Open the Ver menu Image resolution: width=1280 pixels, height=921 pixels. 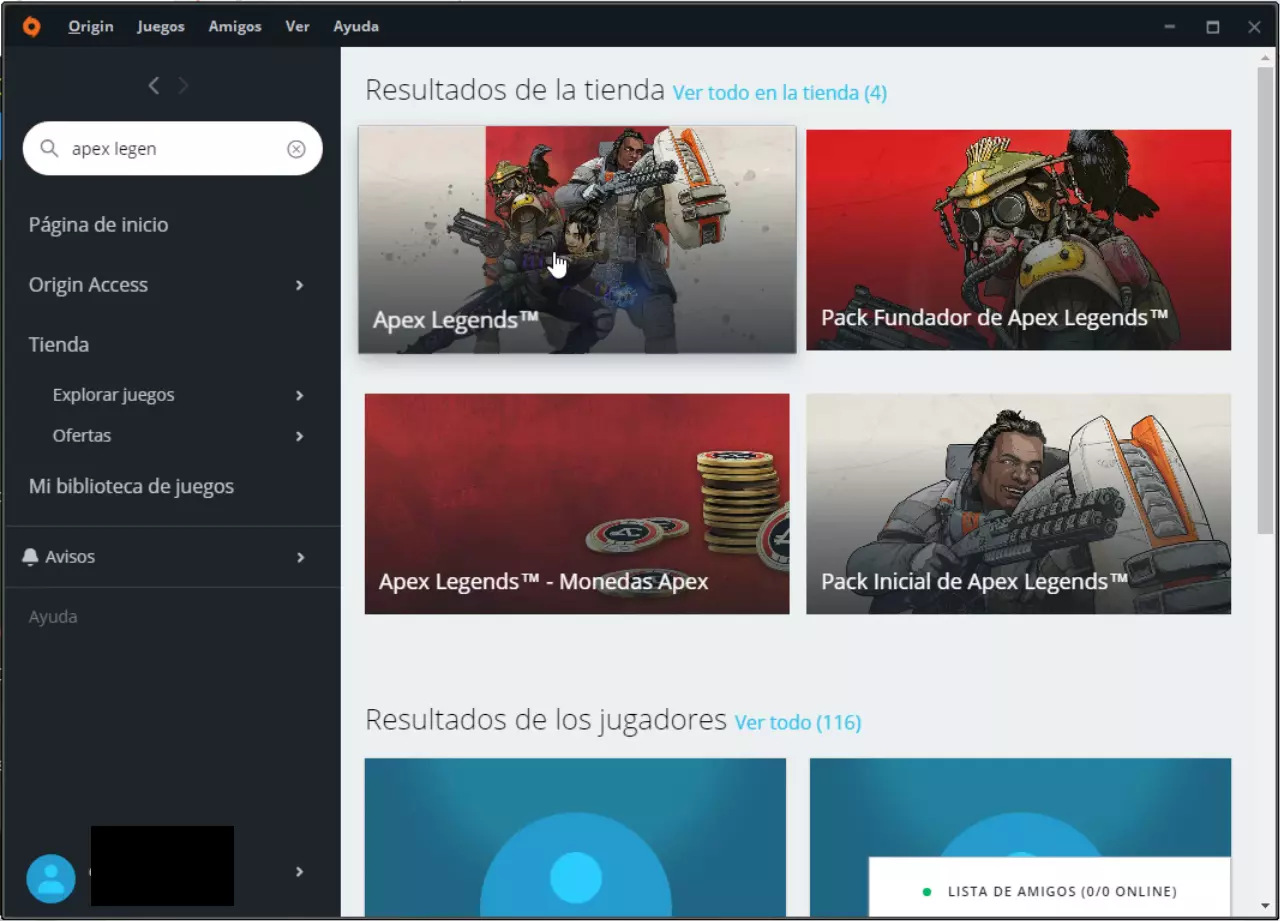click(x=297, y=27)
